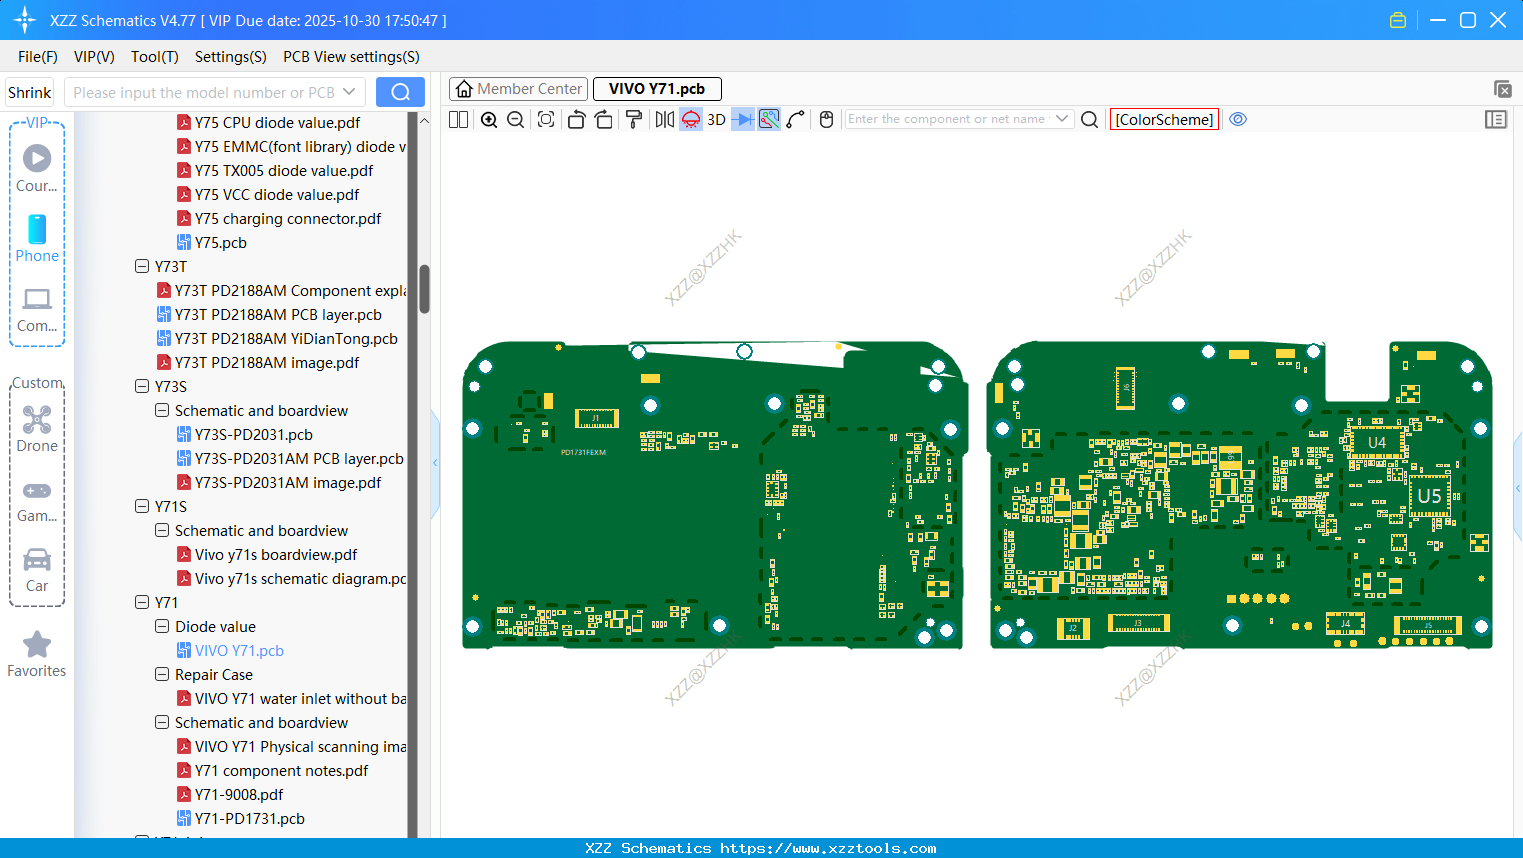Click the Shrink button
This screenshot has height=858, width=1523.
pos(30,93)
